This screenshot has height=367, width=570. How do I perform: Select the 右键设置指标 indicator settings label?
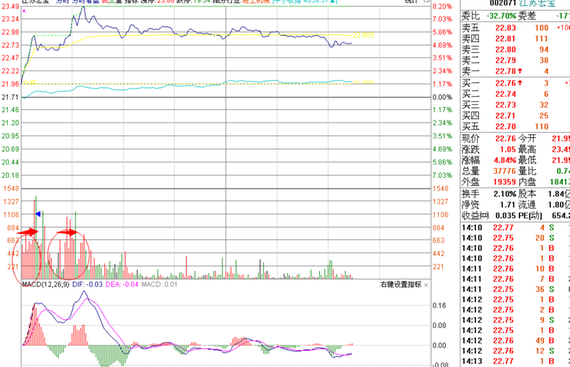click(401, 285)
